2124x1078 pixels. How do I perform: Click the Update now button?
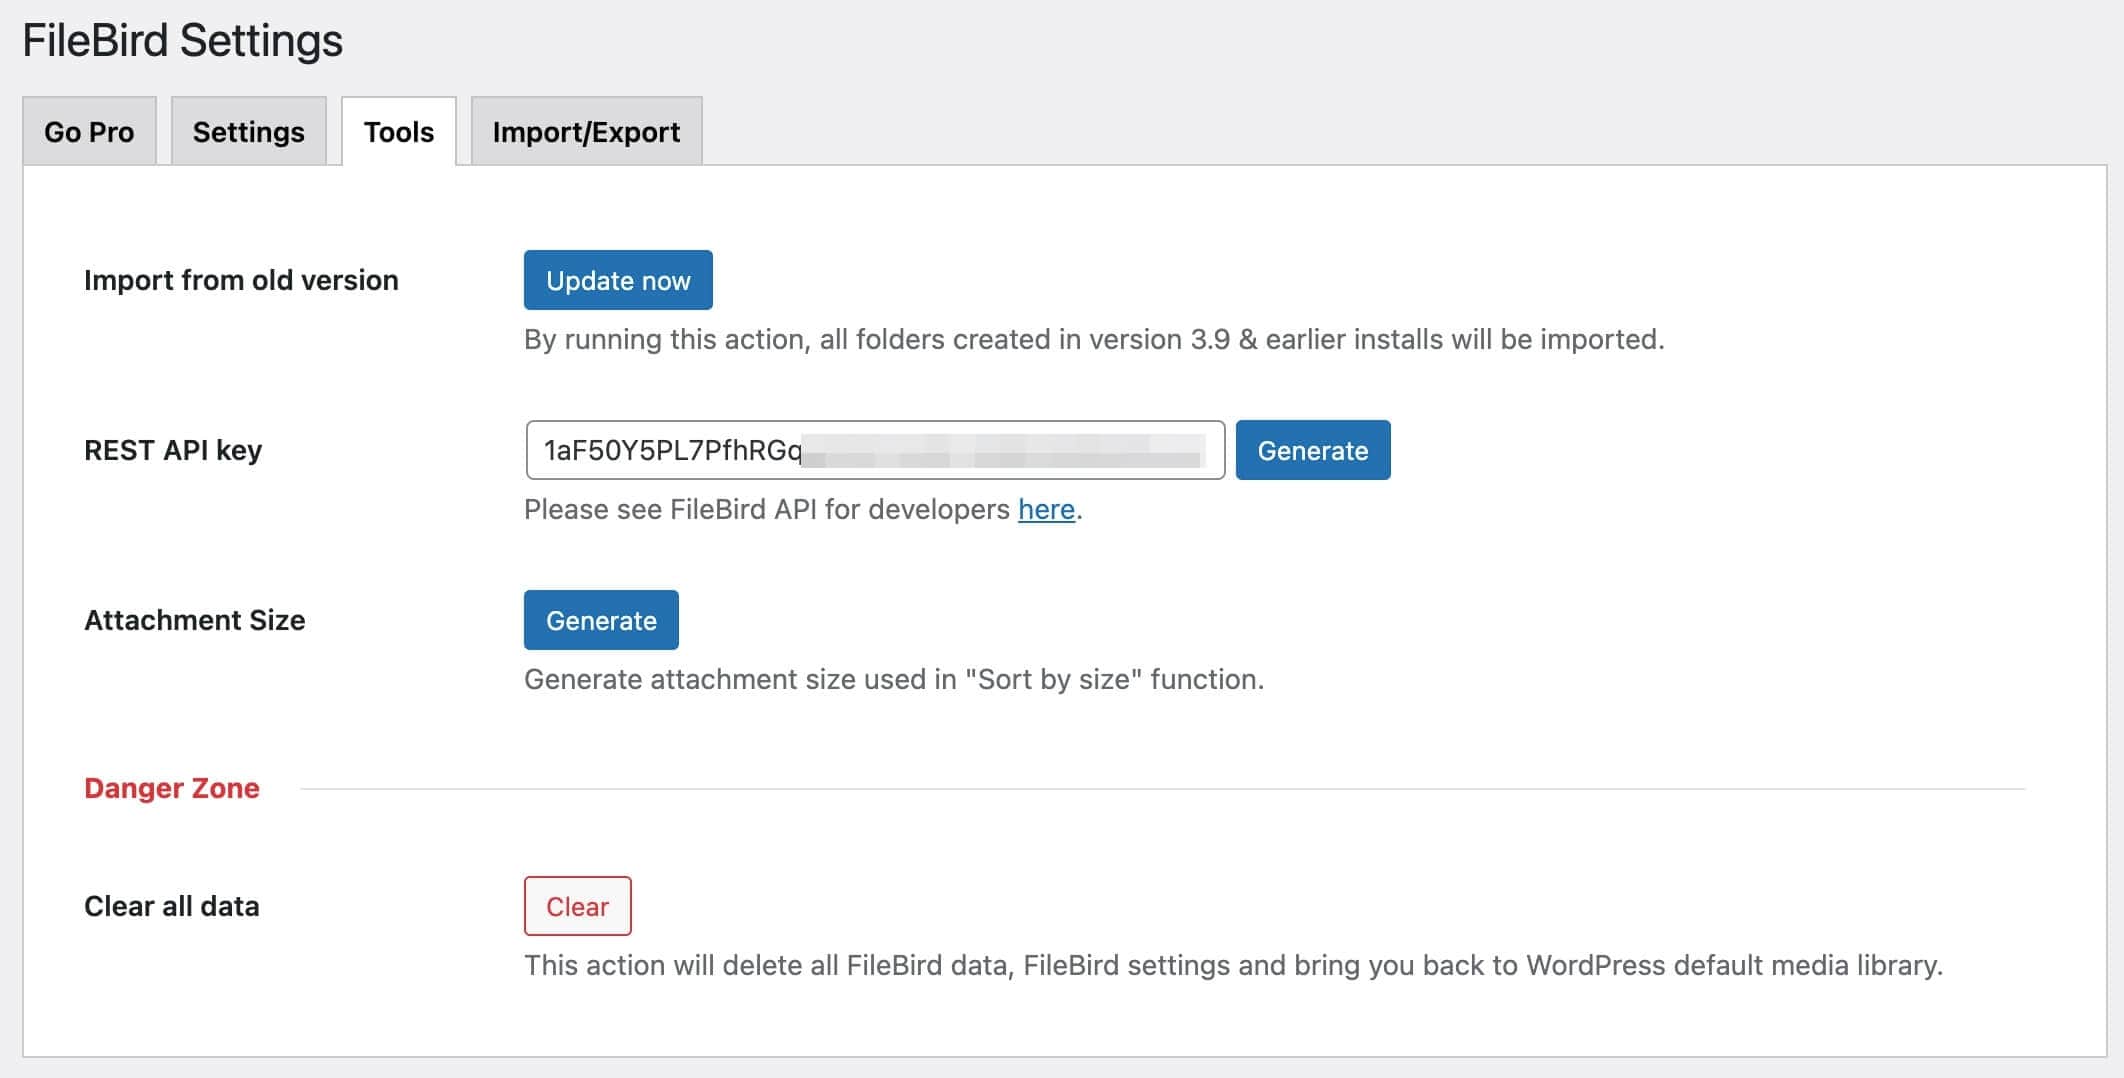pos(618,280)
